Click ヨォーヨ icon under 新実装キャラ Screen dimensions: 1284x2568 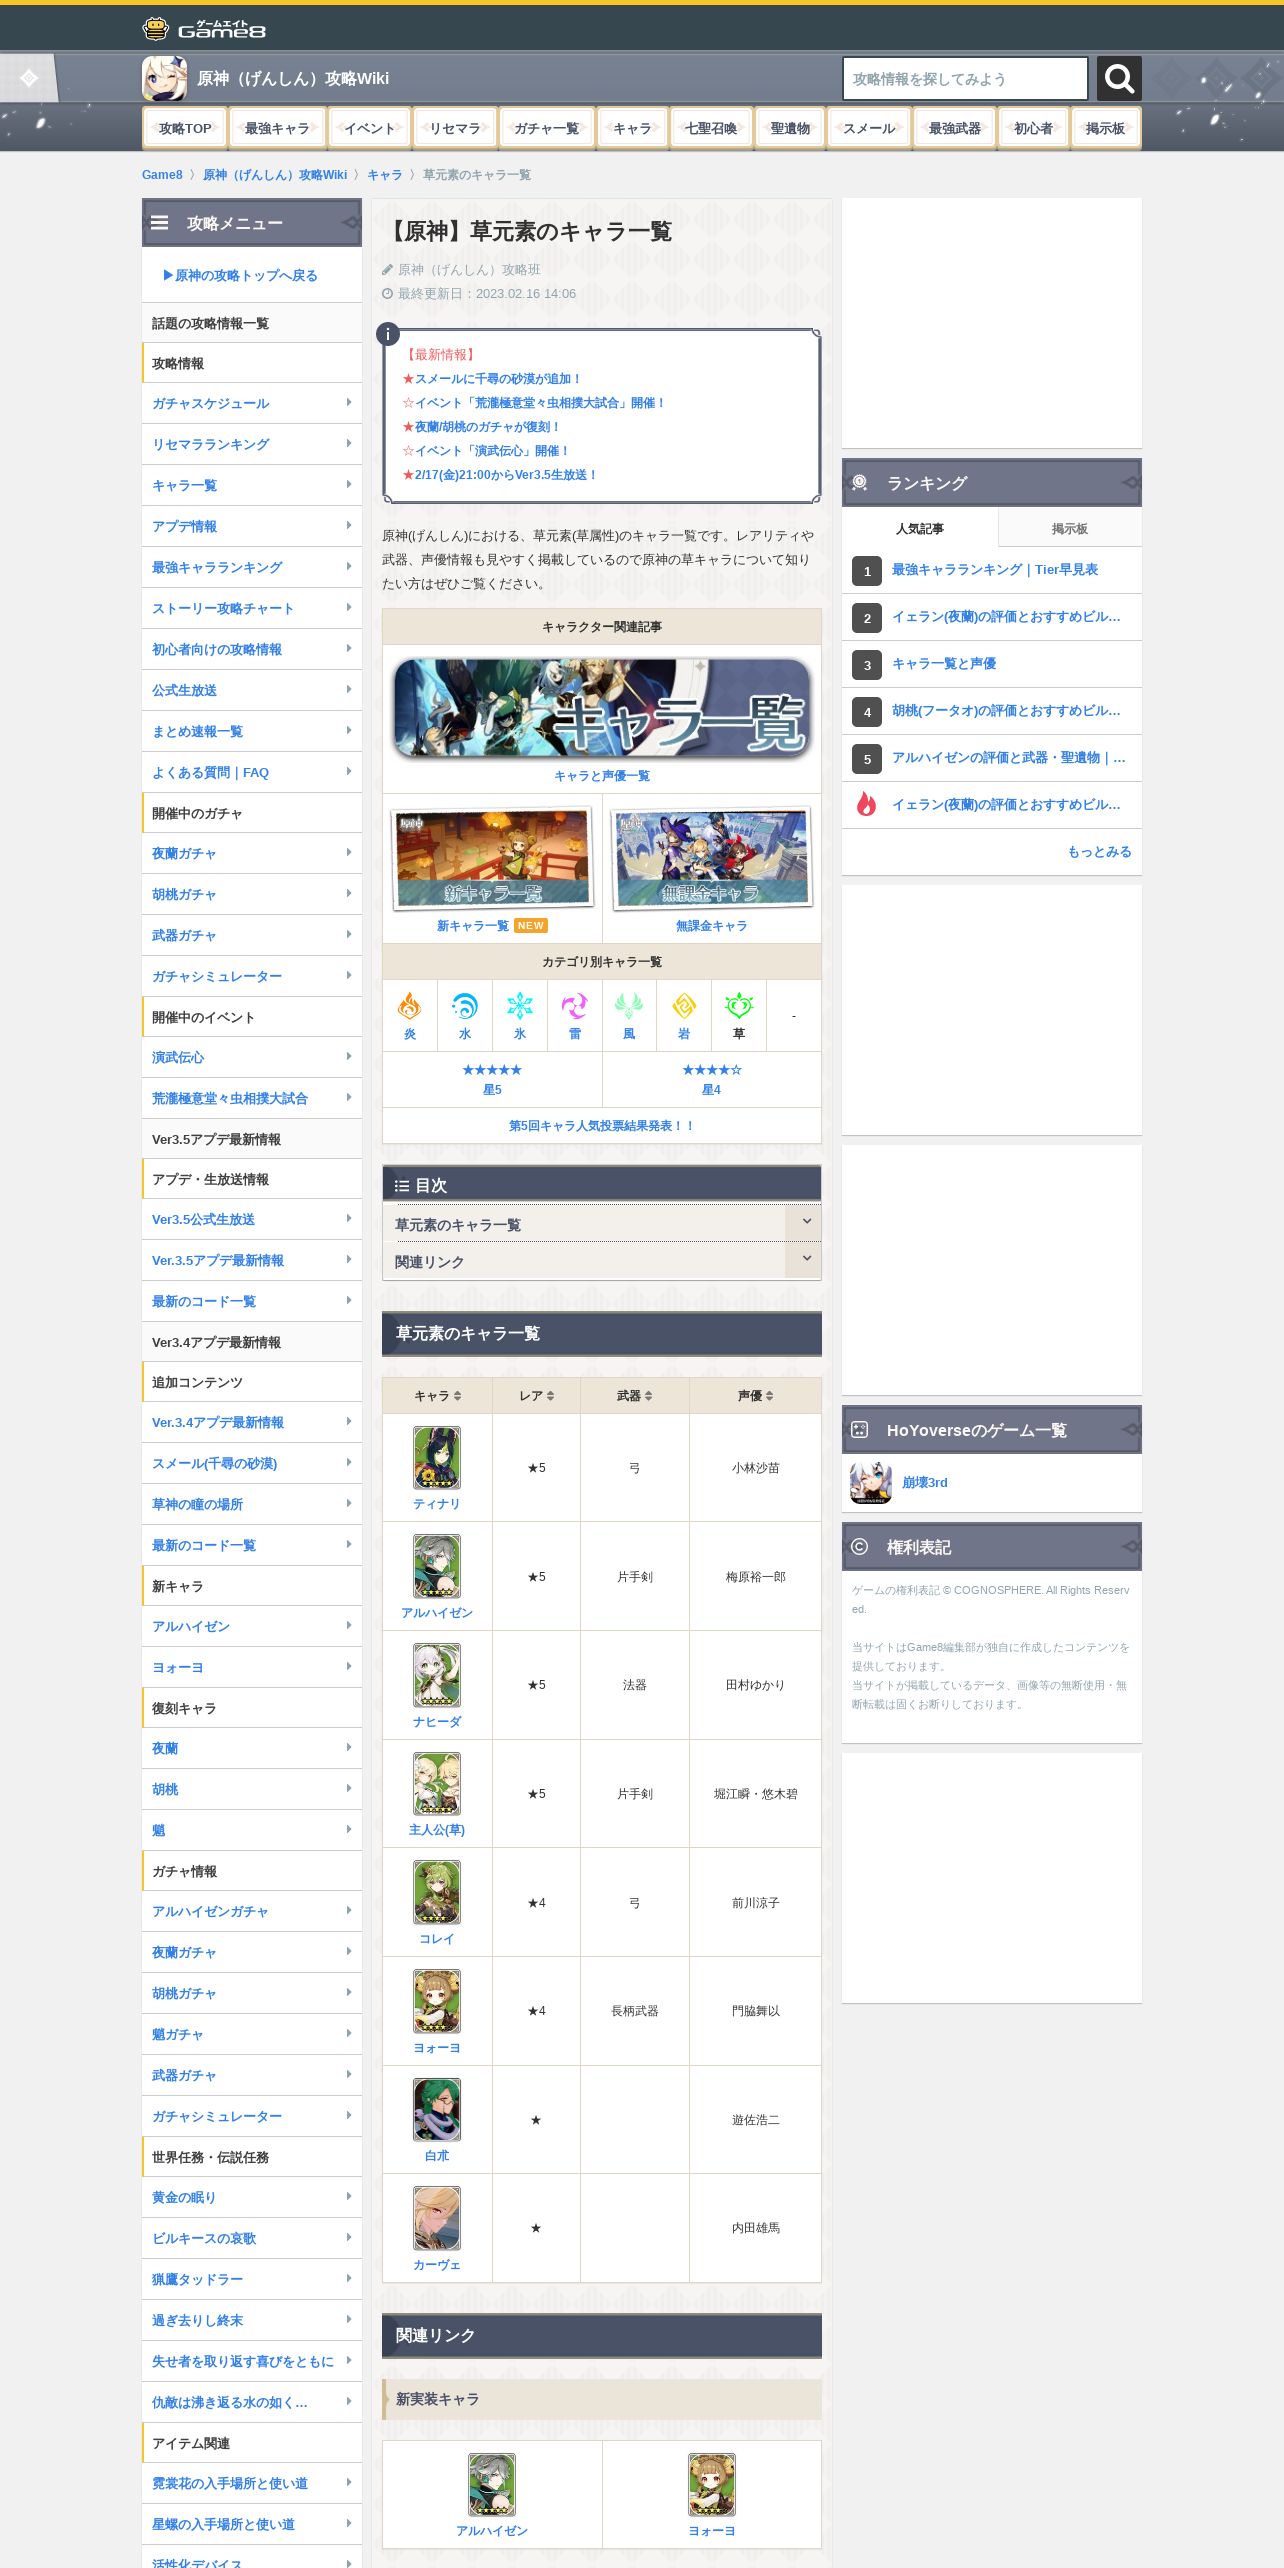tap(712, 2485)
